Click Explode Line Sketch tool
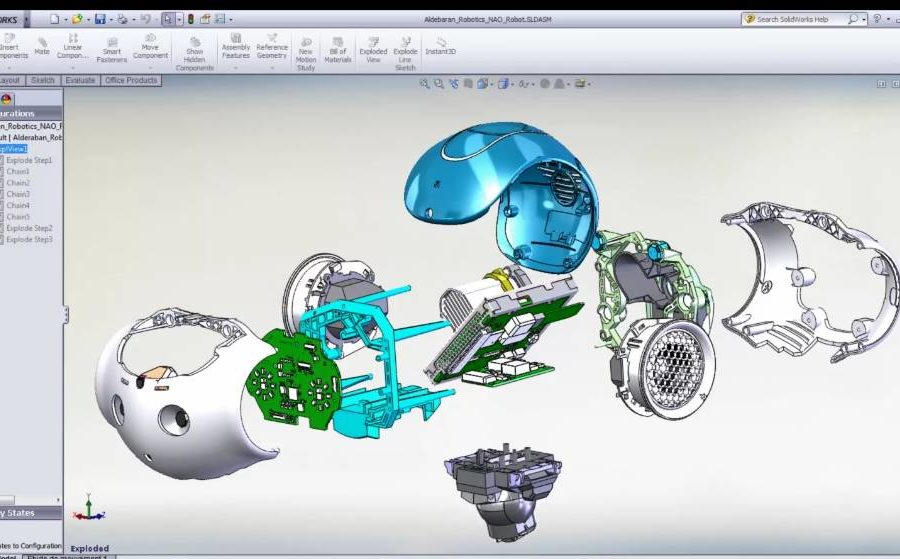 [405, 54]
